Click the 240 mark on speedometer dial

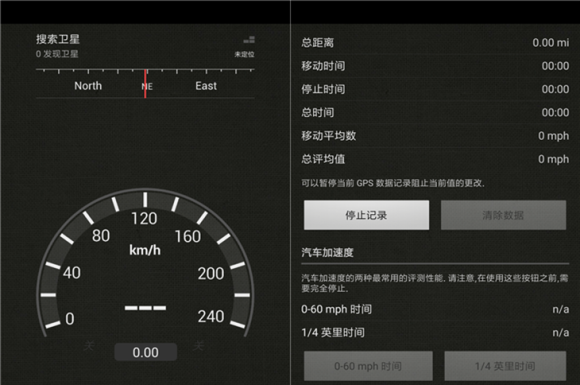pos(211,317)
